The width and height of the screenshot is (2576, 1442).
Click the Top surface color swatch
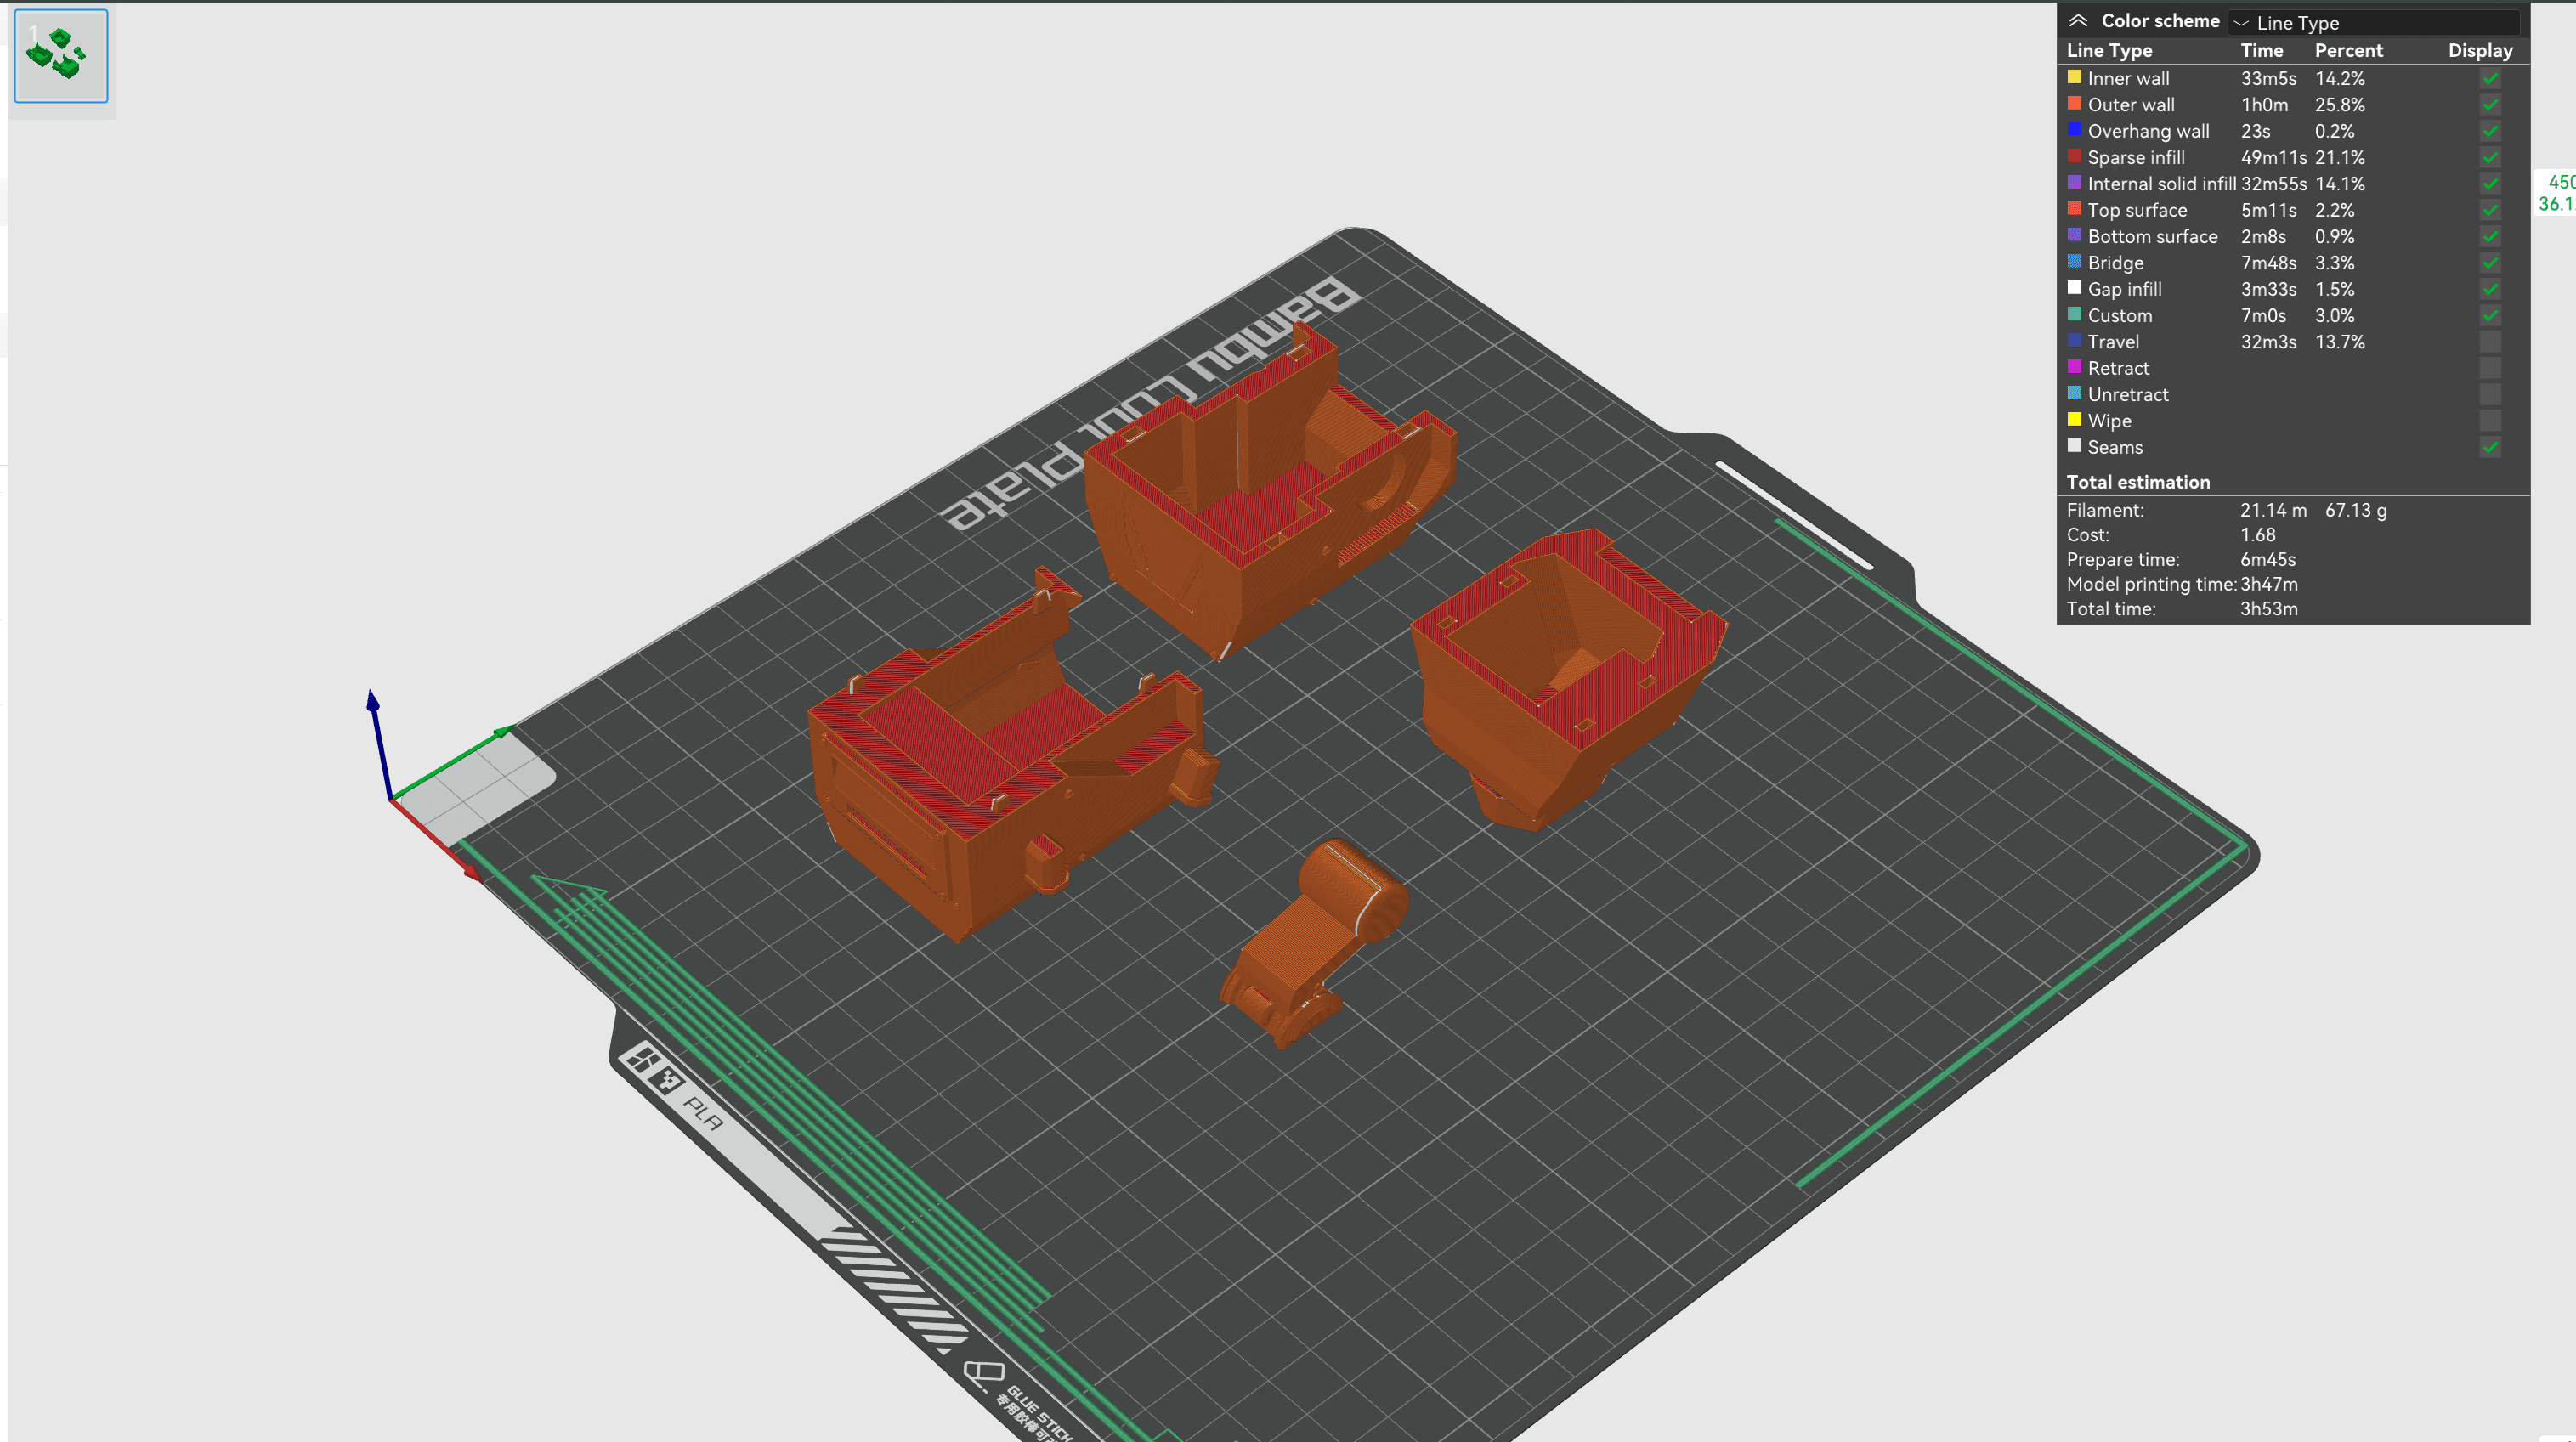point(2075,209)
